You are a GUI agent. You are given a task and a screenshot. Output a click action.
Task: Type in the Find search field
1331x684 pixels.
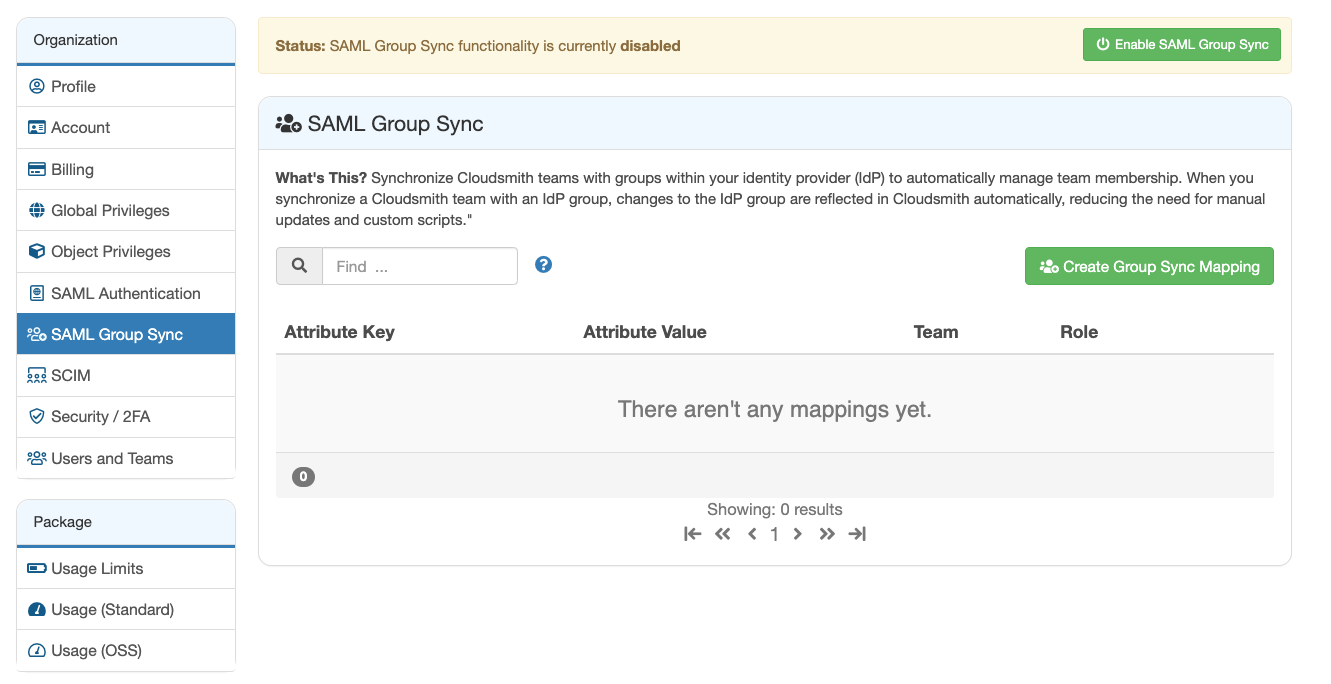pos(419,267)
